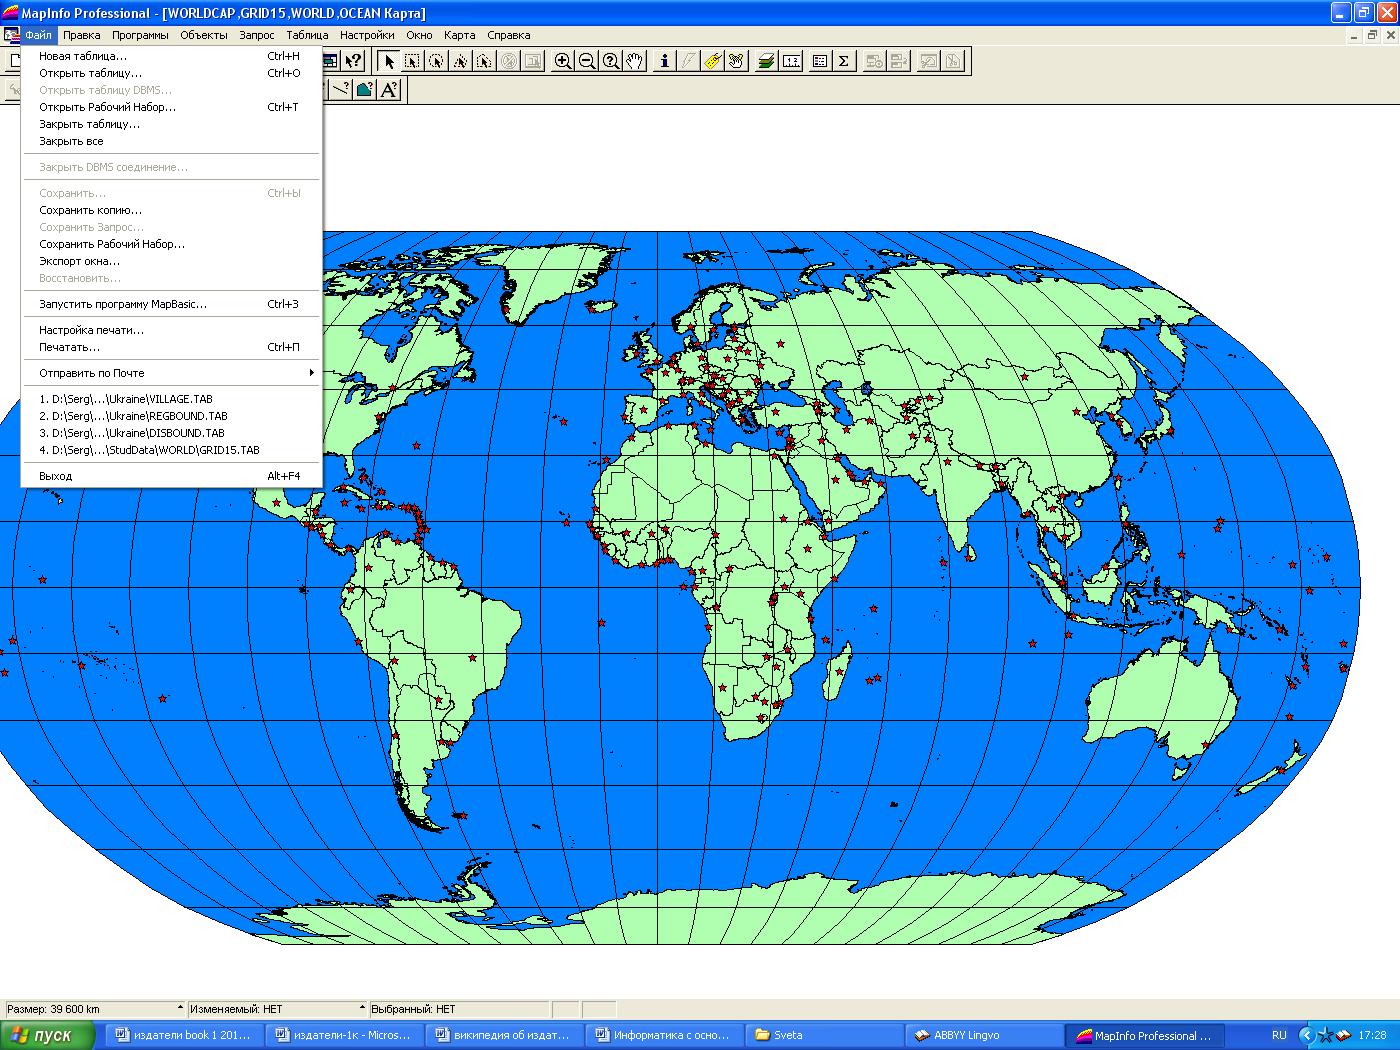Select the arrow Select tool

tap(389, 61)
